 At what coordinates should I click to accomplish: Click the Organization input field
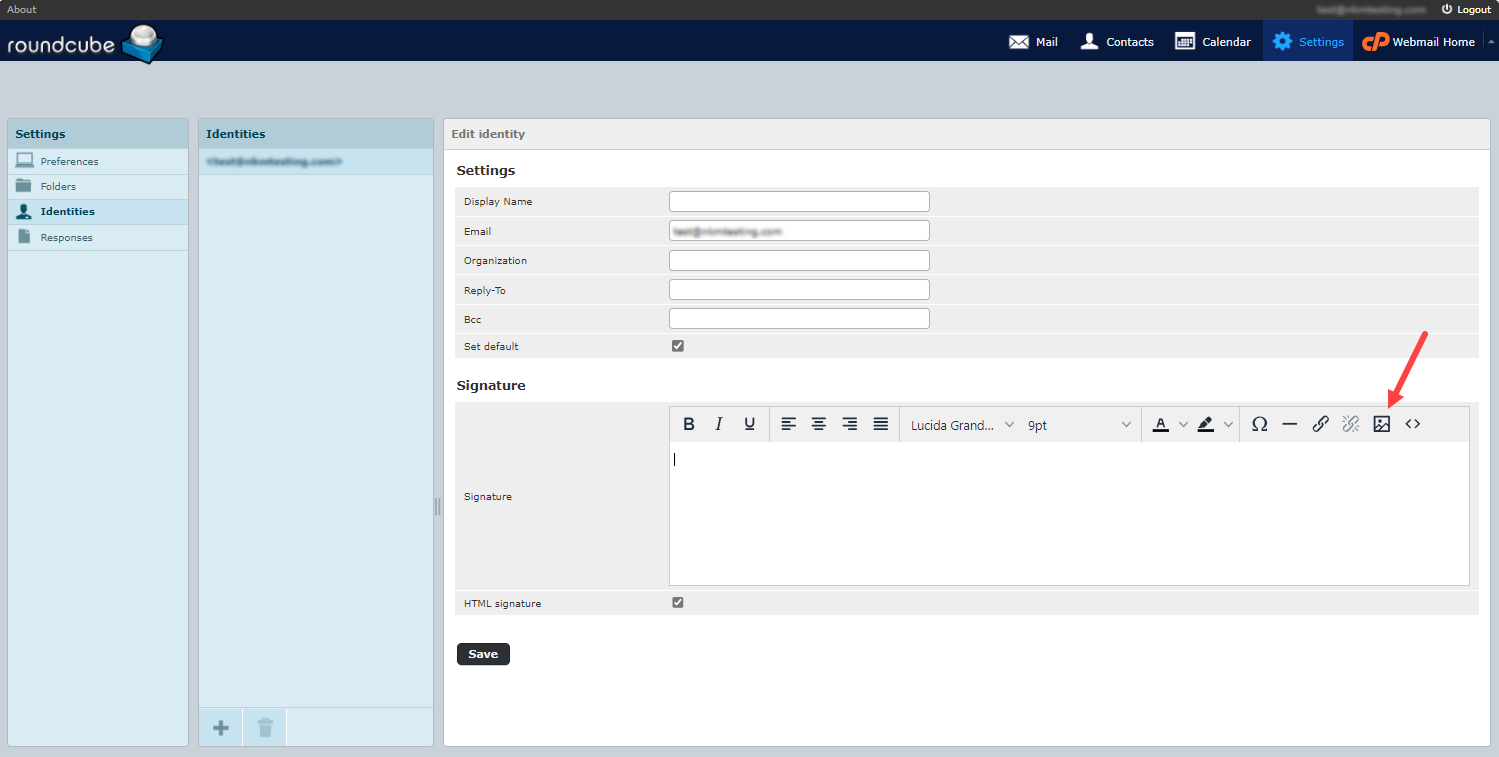click(799, 260)
